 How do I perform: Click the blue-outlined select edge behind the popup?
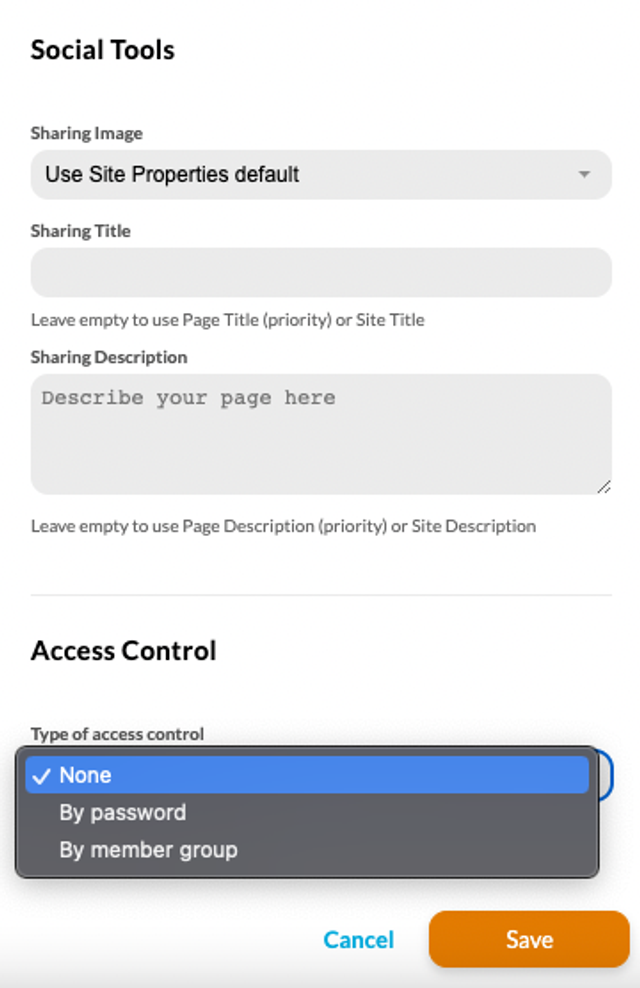[605, 775]
